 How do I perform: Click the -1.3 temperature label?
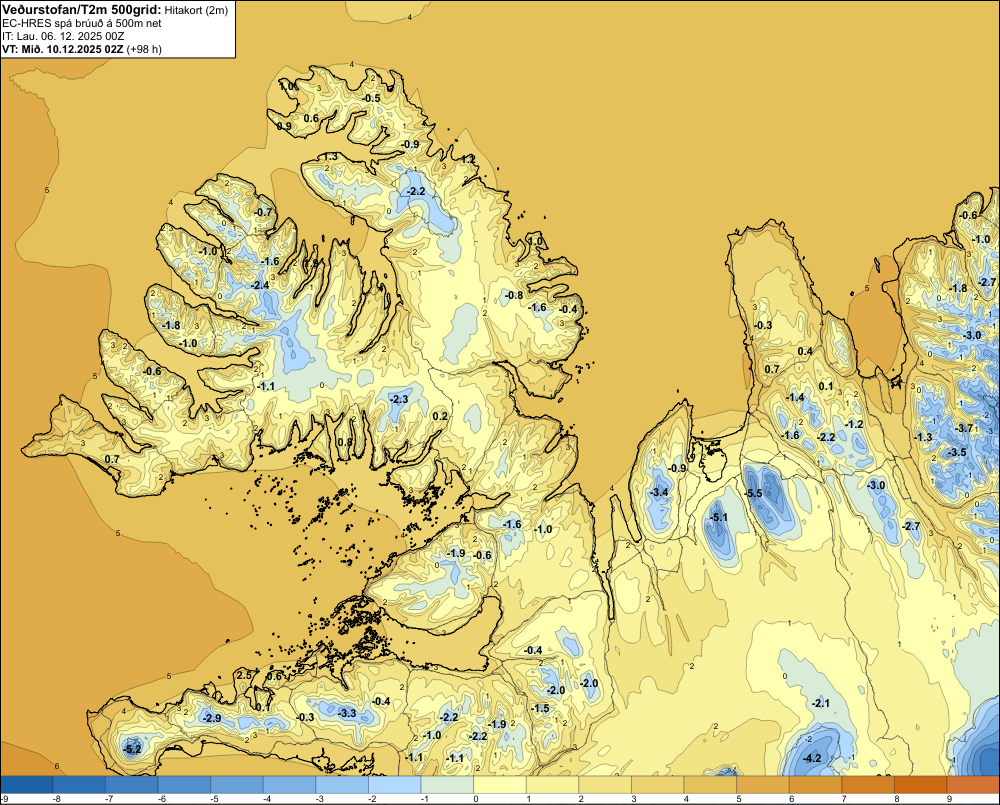[923, 437]
